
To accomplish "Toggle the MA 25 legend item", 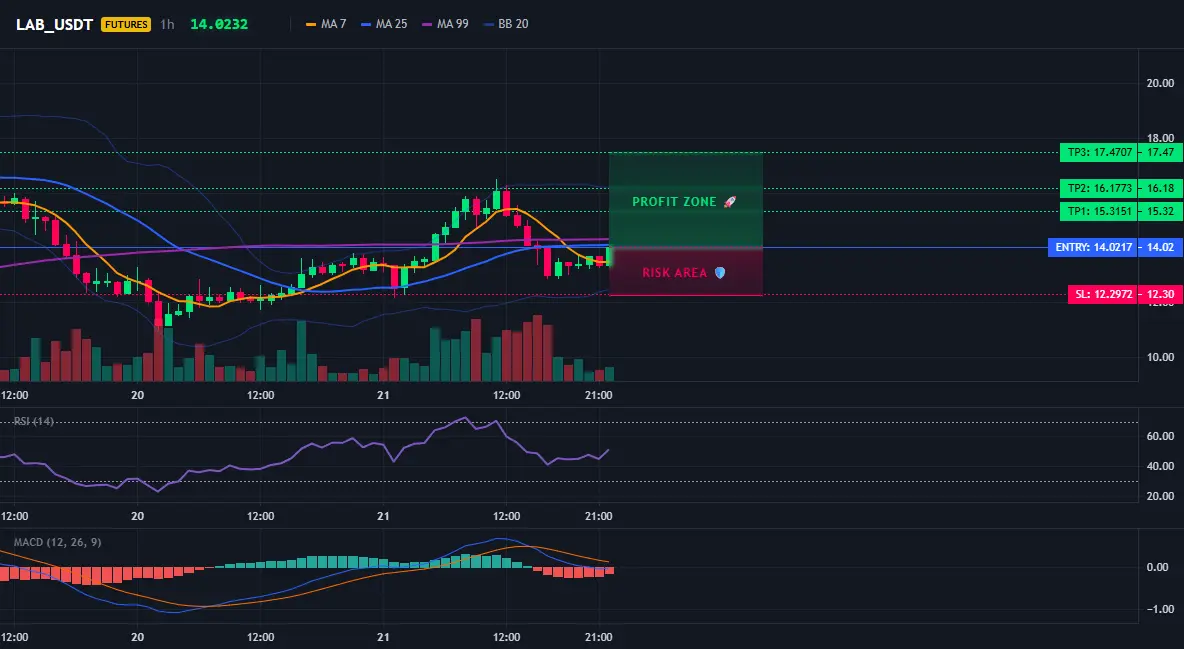I will [384, 24].
